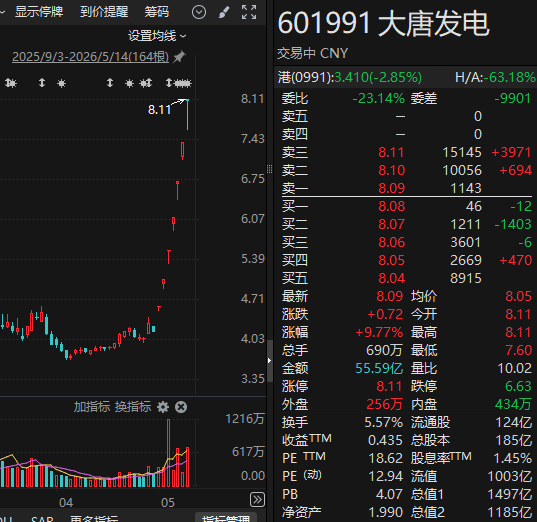Open 到价提醒 price alert
Screen dimensions: 537x522
point(104,12)
